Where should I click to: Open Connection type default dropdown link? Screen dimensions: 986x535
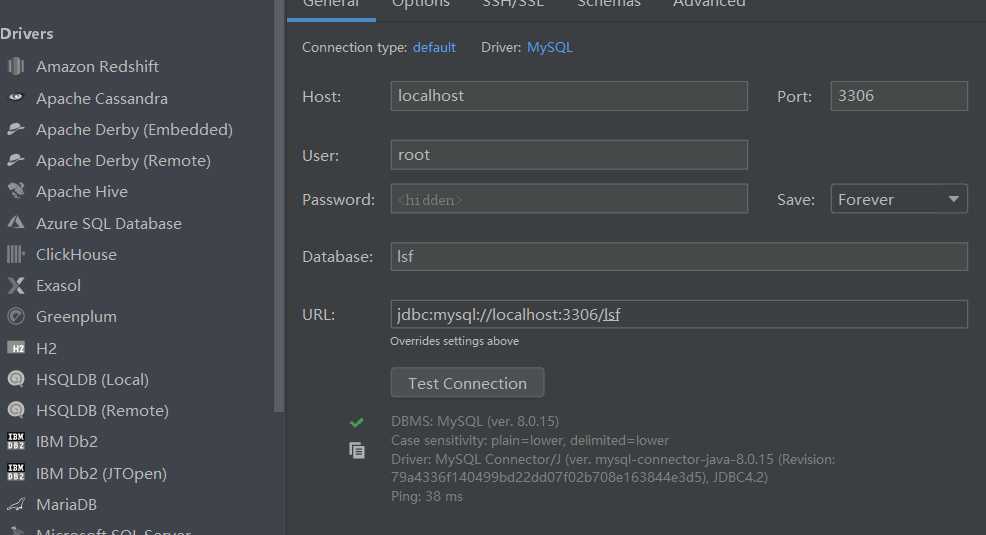pos(434,48)
